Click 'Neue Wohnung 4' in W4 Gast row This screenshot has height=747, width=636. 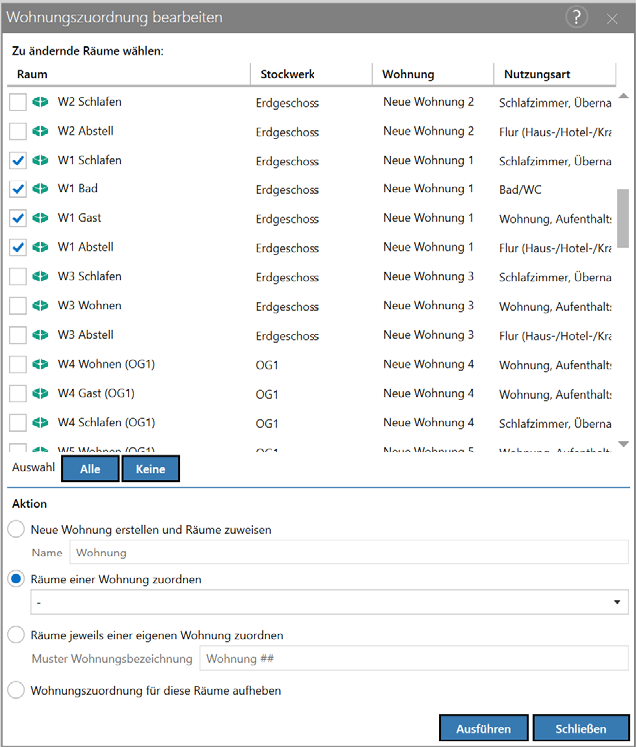(x=428, y=393)
